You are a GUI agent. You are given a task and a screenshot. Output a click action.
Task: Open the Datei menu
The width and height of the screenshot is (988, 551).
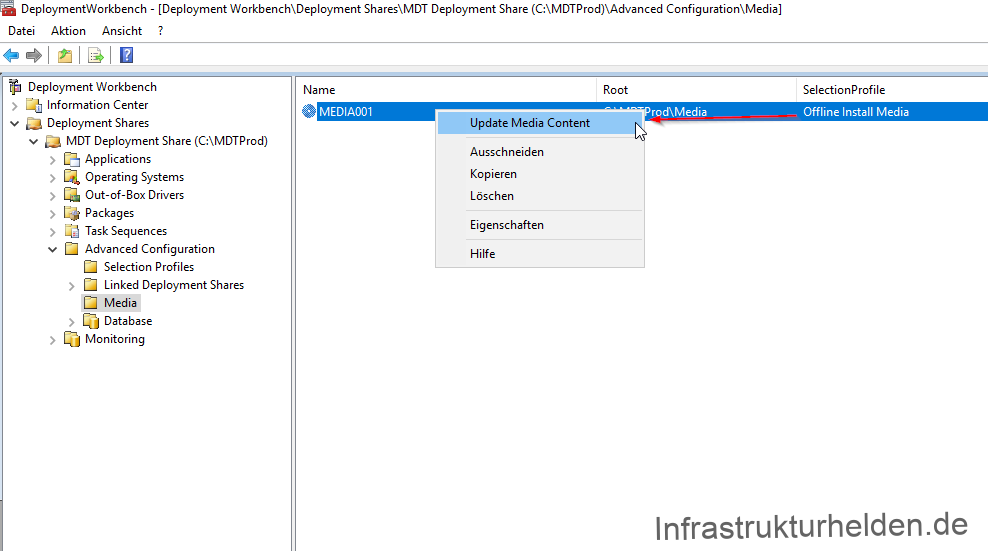click(x=21, y=31)
